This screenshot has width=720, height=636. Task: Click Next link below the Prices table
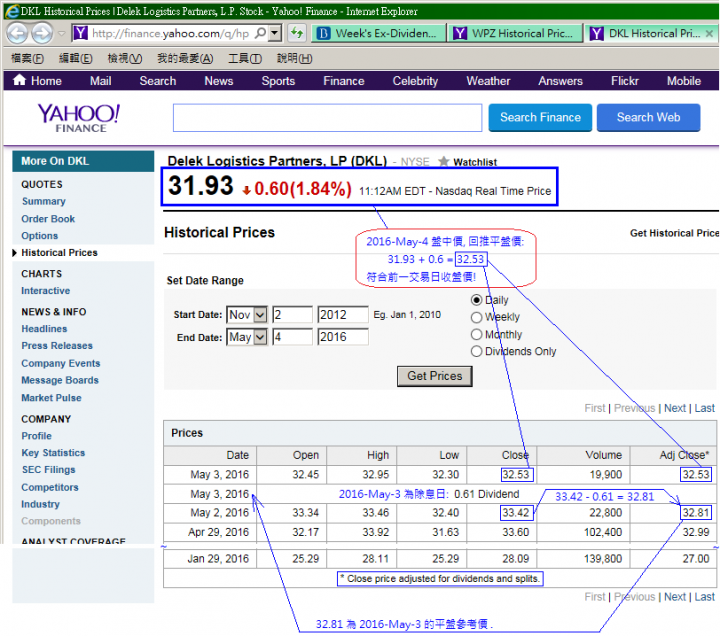tap(675, 597)
